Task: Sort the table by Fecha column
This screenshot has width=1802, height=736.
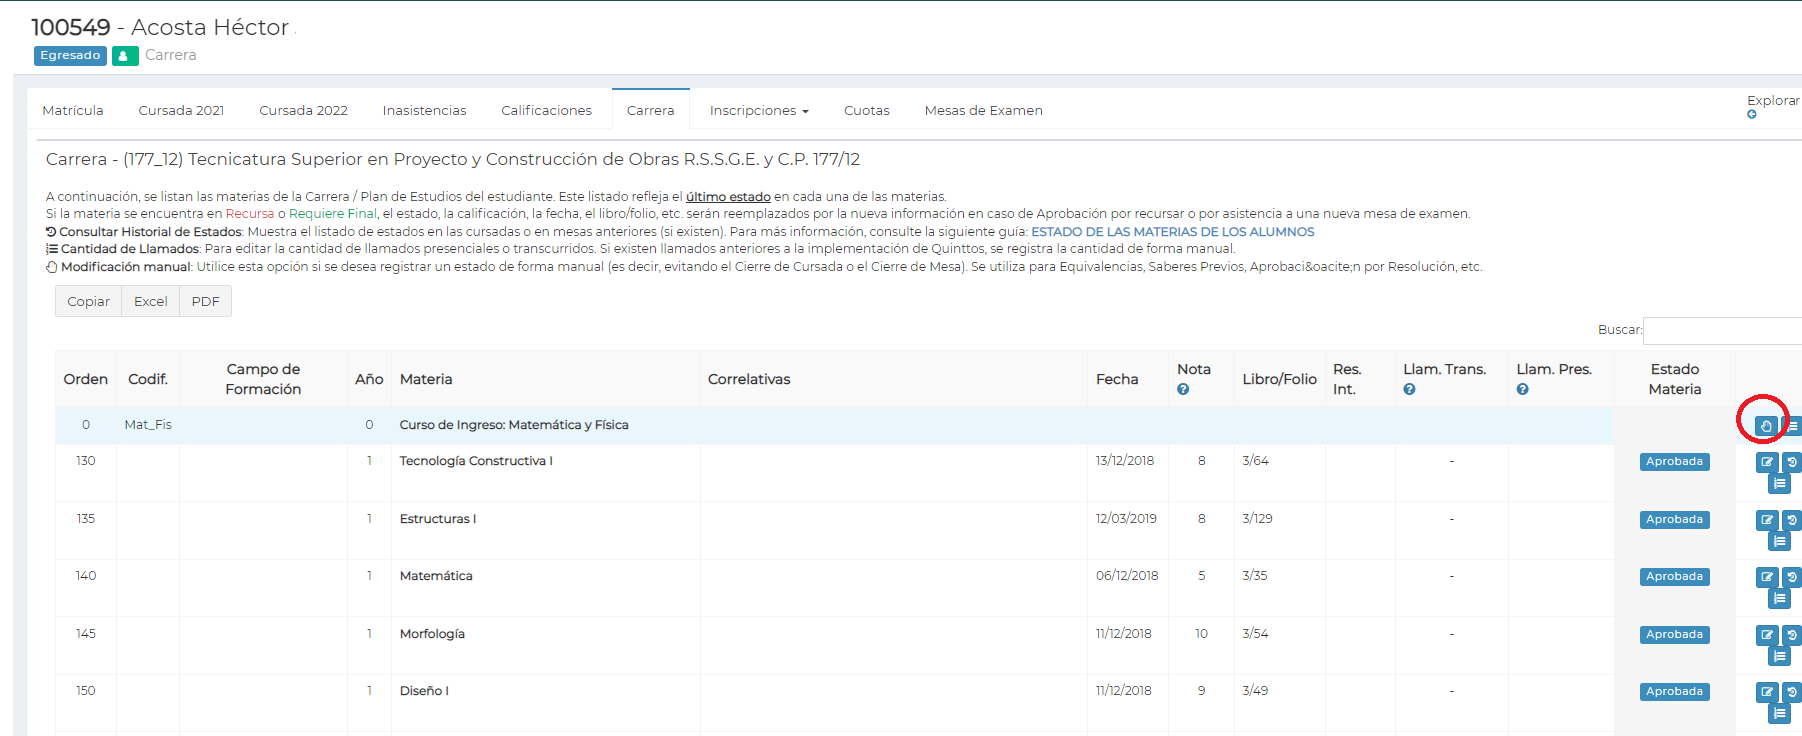Action: (x=1127, y=379)
